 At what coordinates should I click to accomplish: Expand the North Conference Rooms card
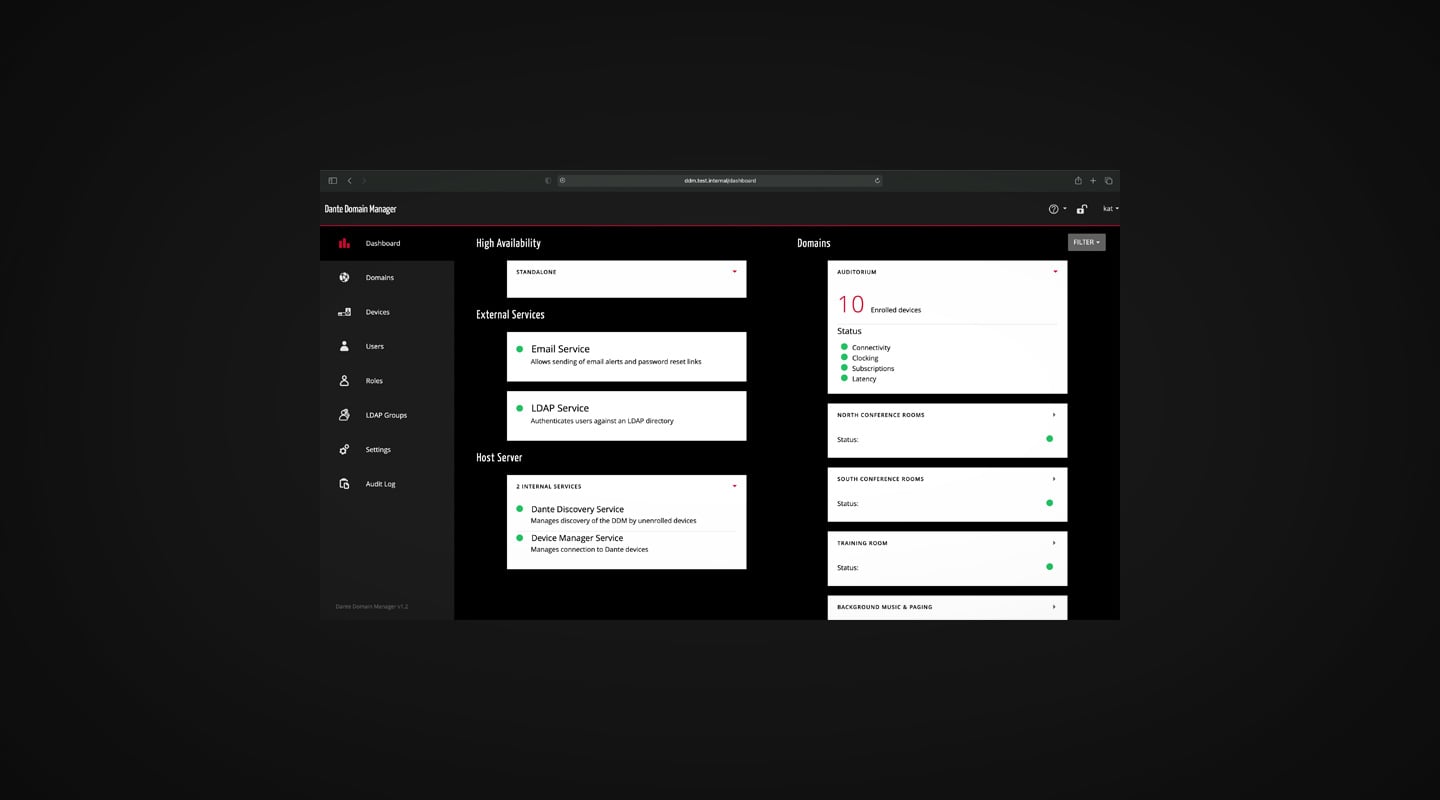pyautogui.click(x=1054, y=415)
